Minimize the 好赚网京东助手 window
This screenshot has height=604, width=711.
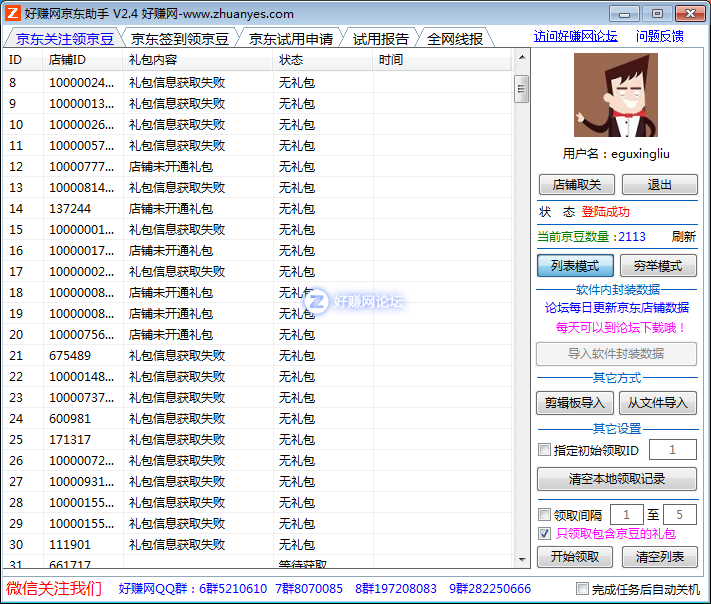624,14
